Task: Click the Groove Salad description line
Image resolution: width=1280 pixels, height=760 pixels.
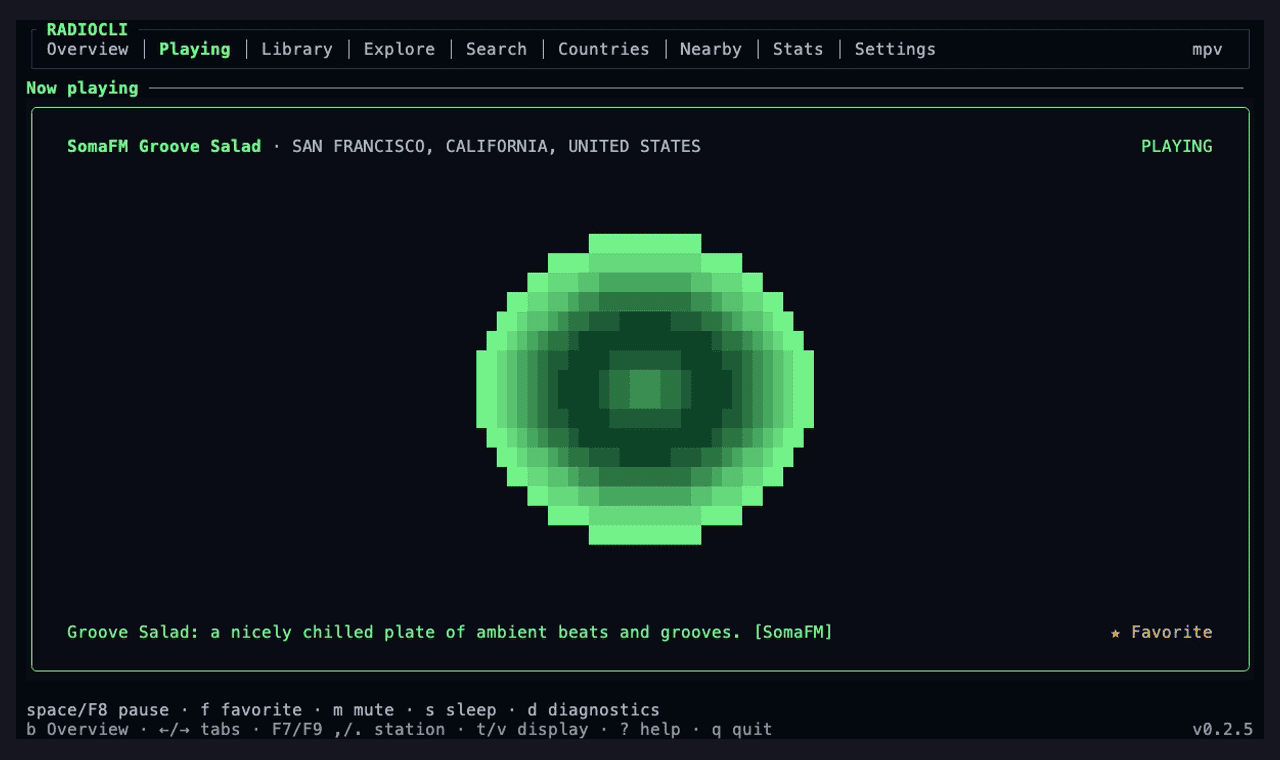Action: pos(450,632)
